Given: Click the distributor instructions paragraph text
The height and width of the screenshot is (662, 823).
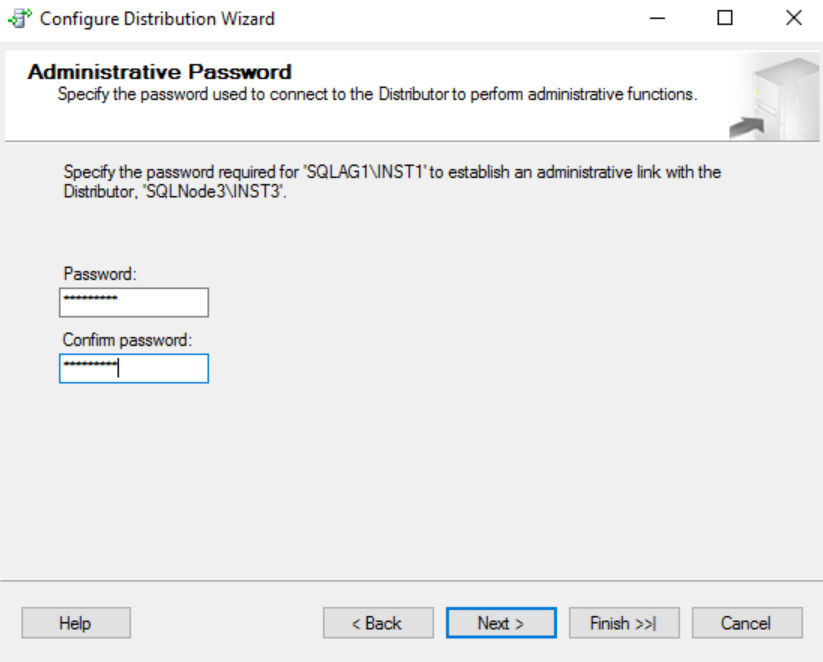Looking at the screenshot, I should point(390,181).
